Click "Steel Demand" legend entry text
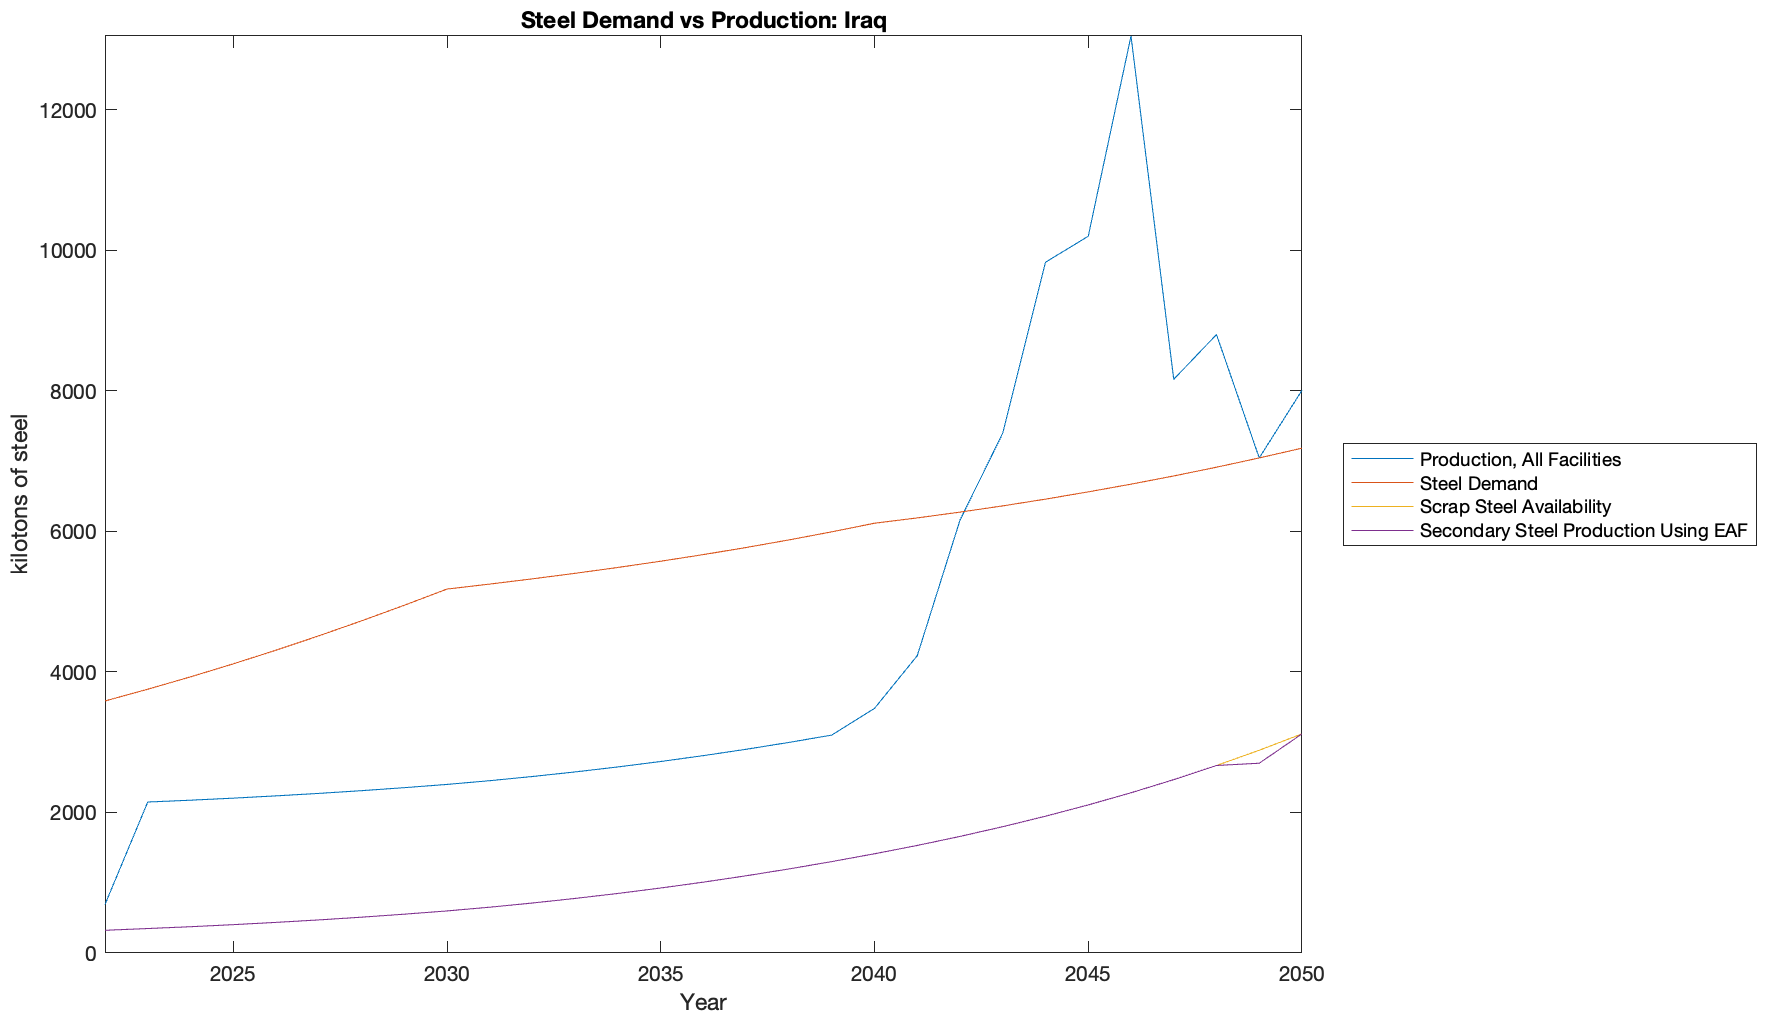The width and height of the screenshot is (1767, 1021). 1478,484
